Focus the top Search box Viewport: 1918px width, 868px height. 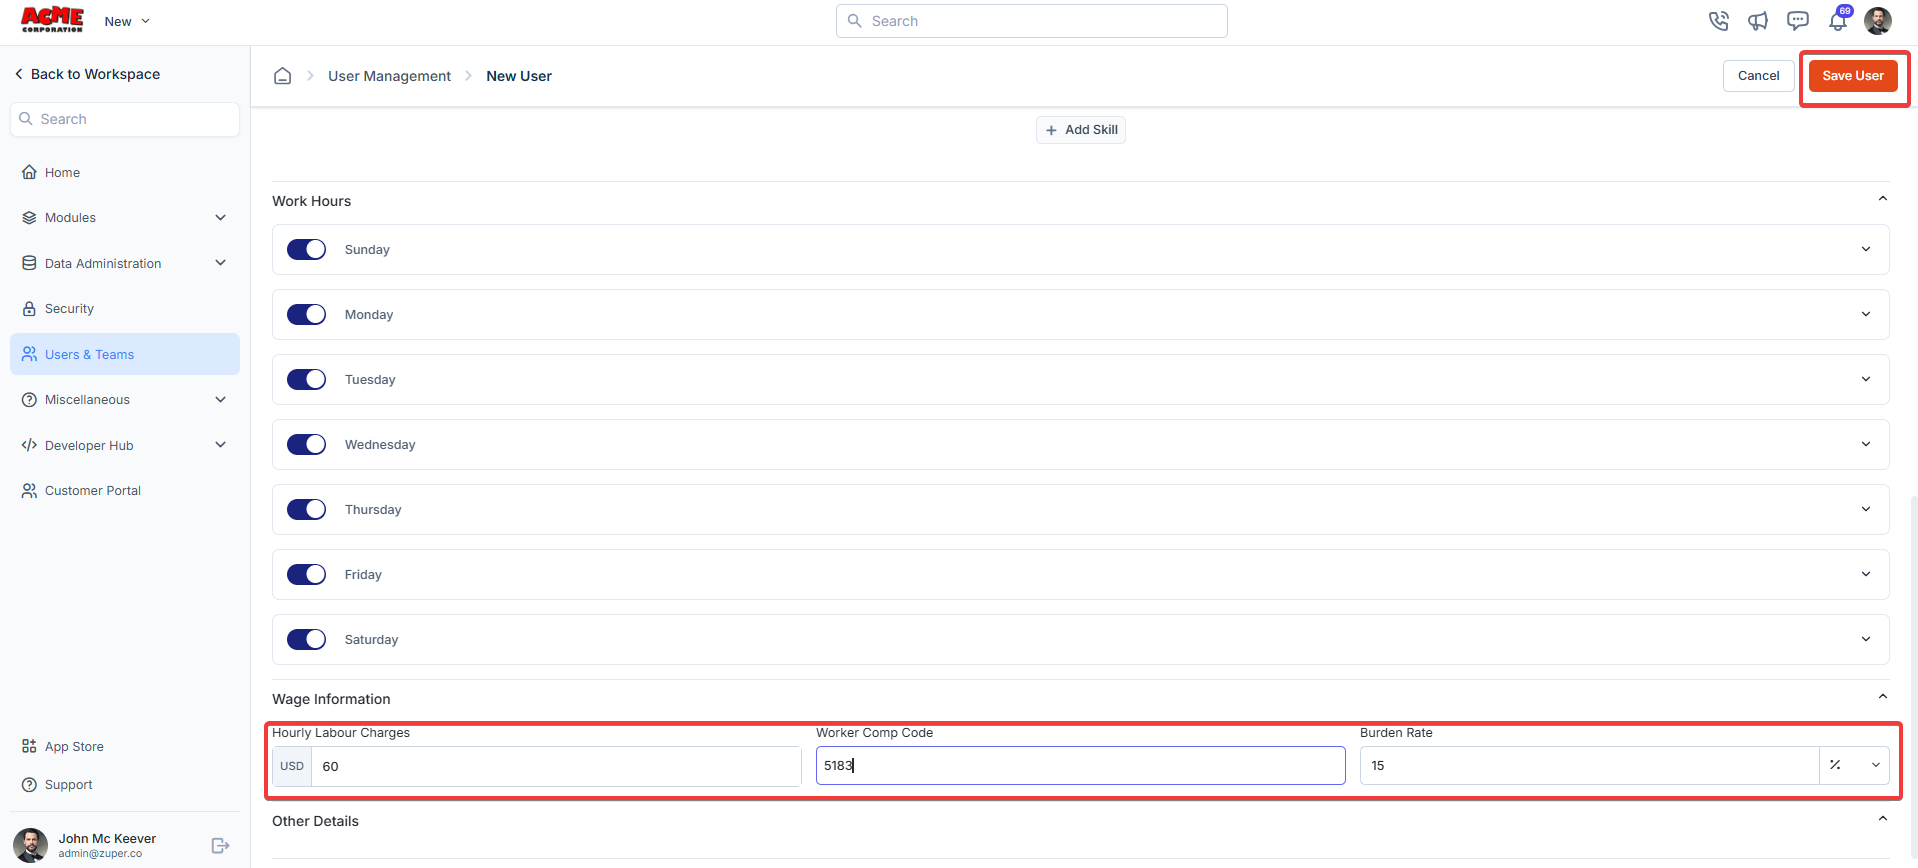[1031, 21]
